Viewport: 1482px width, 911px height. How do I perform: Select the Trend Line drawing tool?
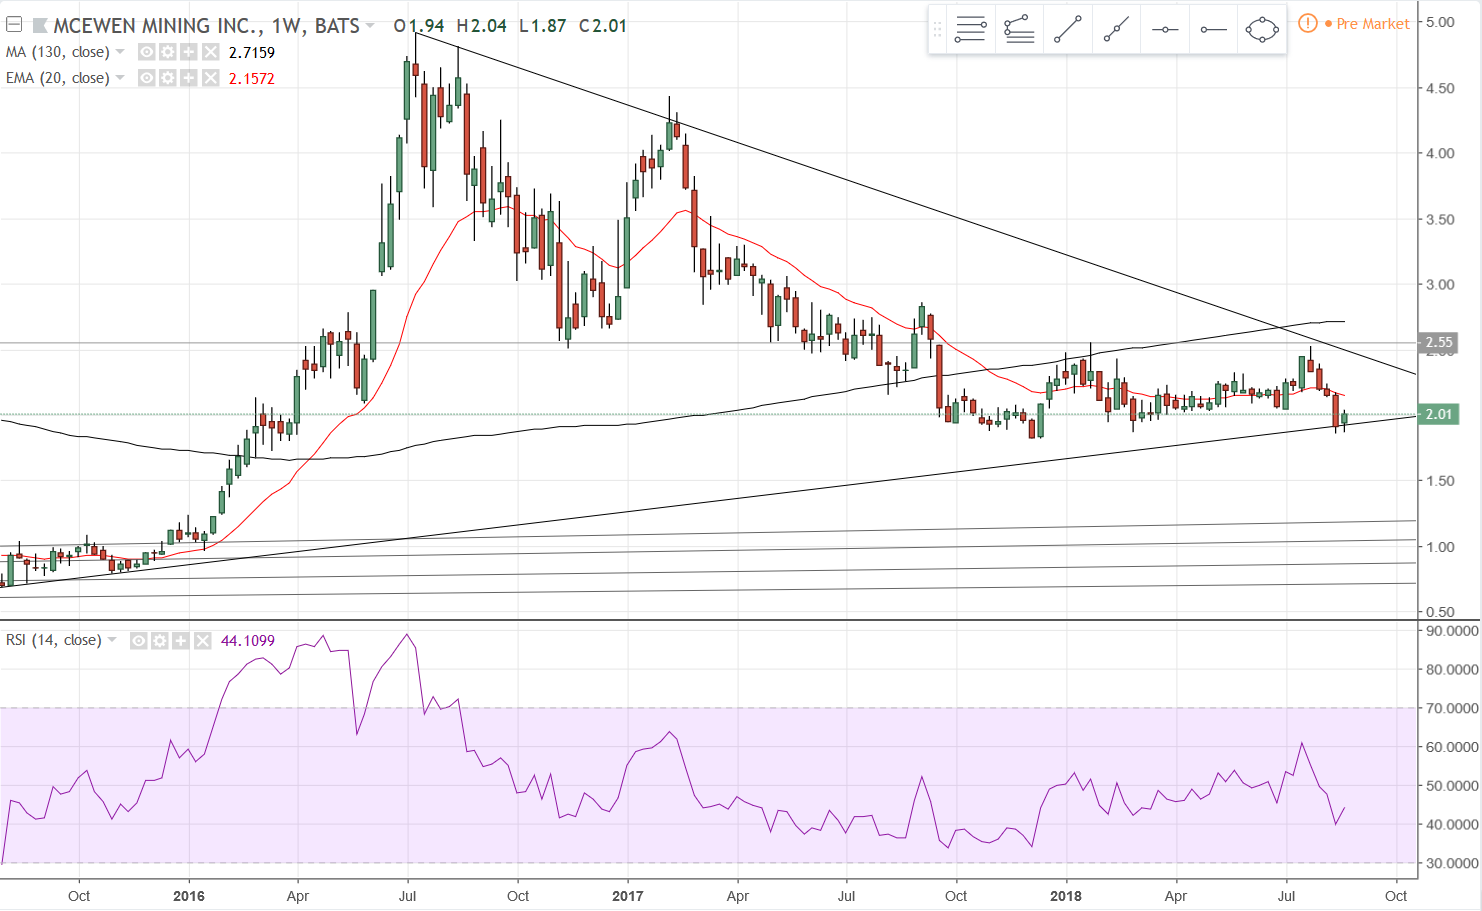(x=1067, y=29)
